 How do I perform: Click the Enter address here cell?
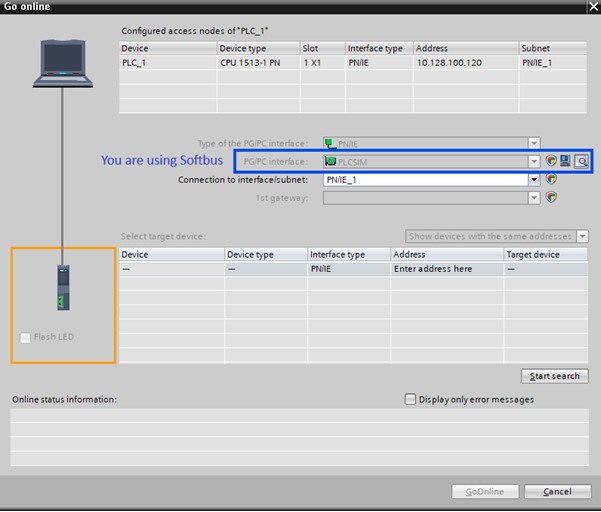(x=446, y=269)
